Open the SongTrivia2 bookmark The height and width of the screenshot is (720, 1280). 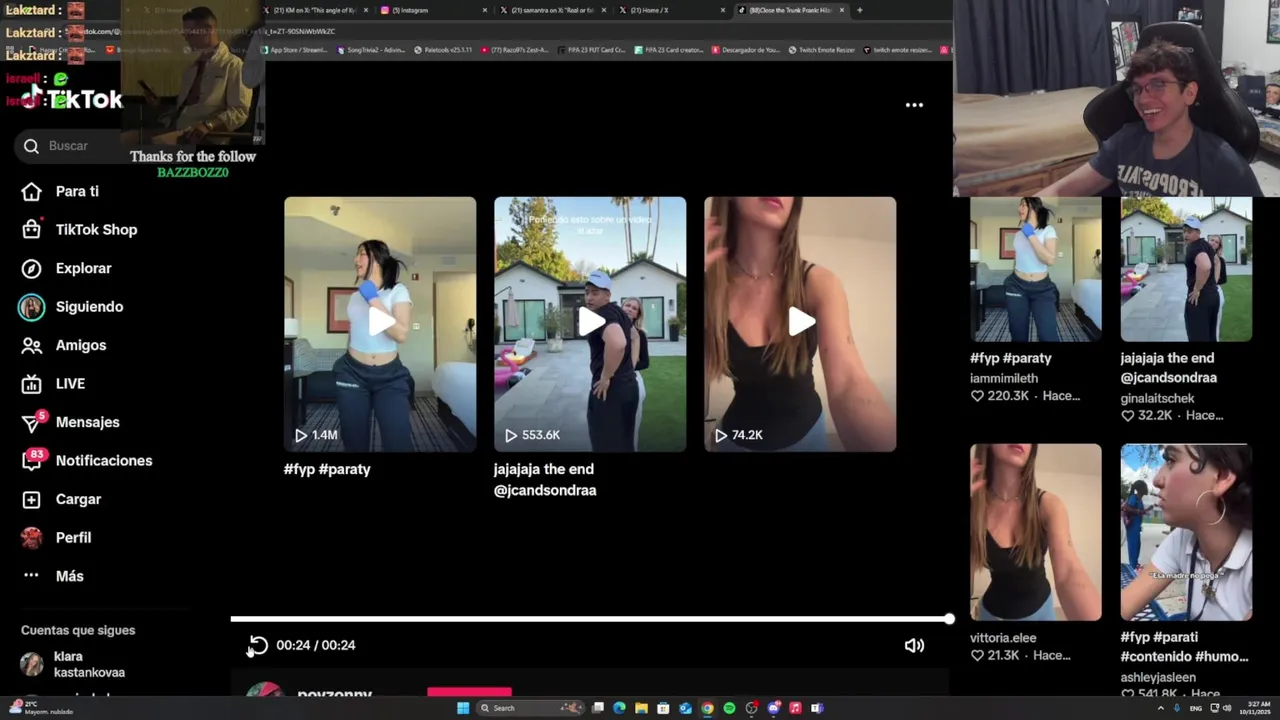[372, 49]
